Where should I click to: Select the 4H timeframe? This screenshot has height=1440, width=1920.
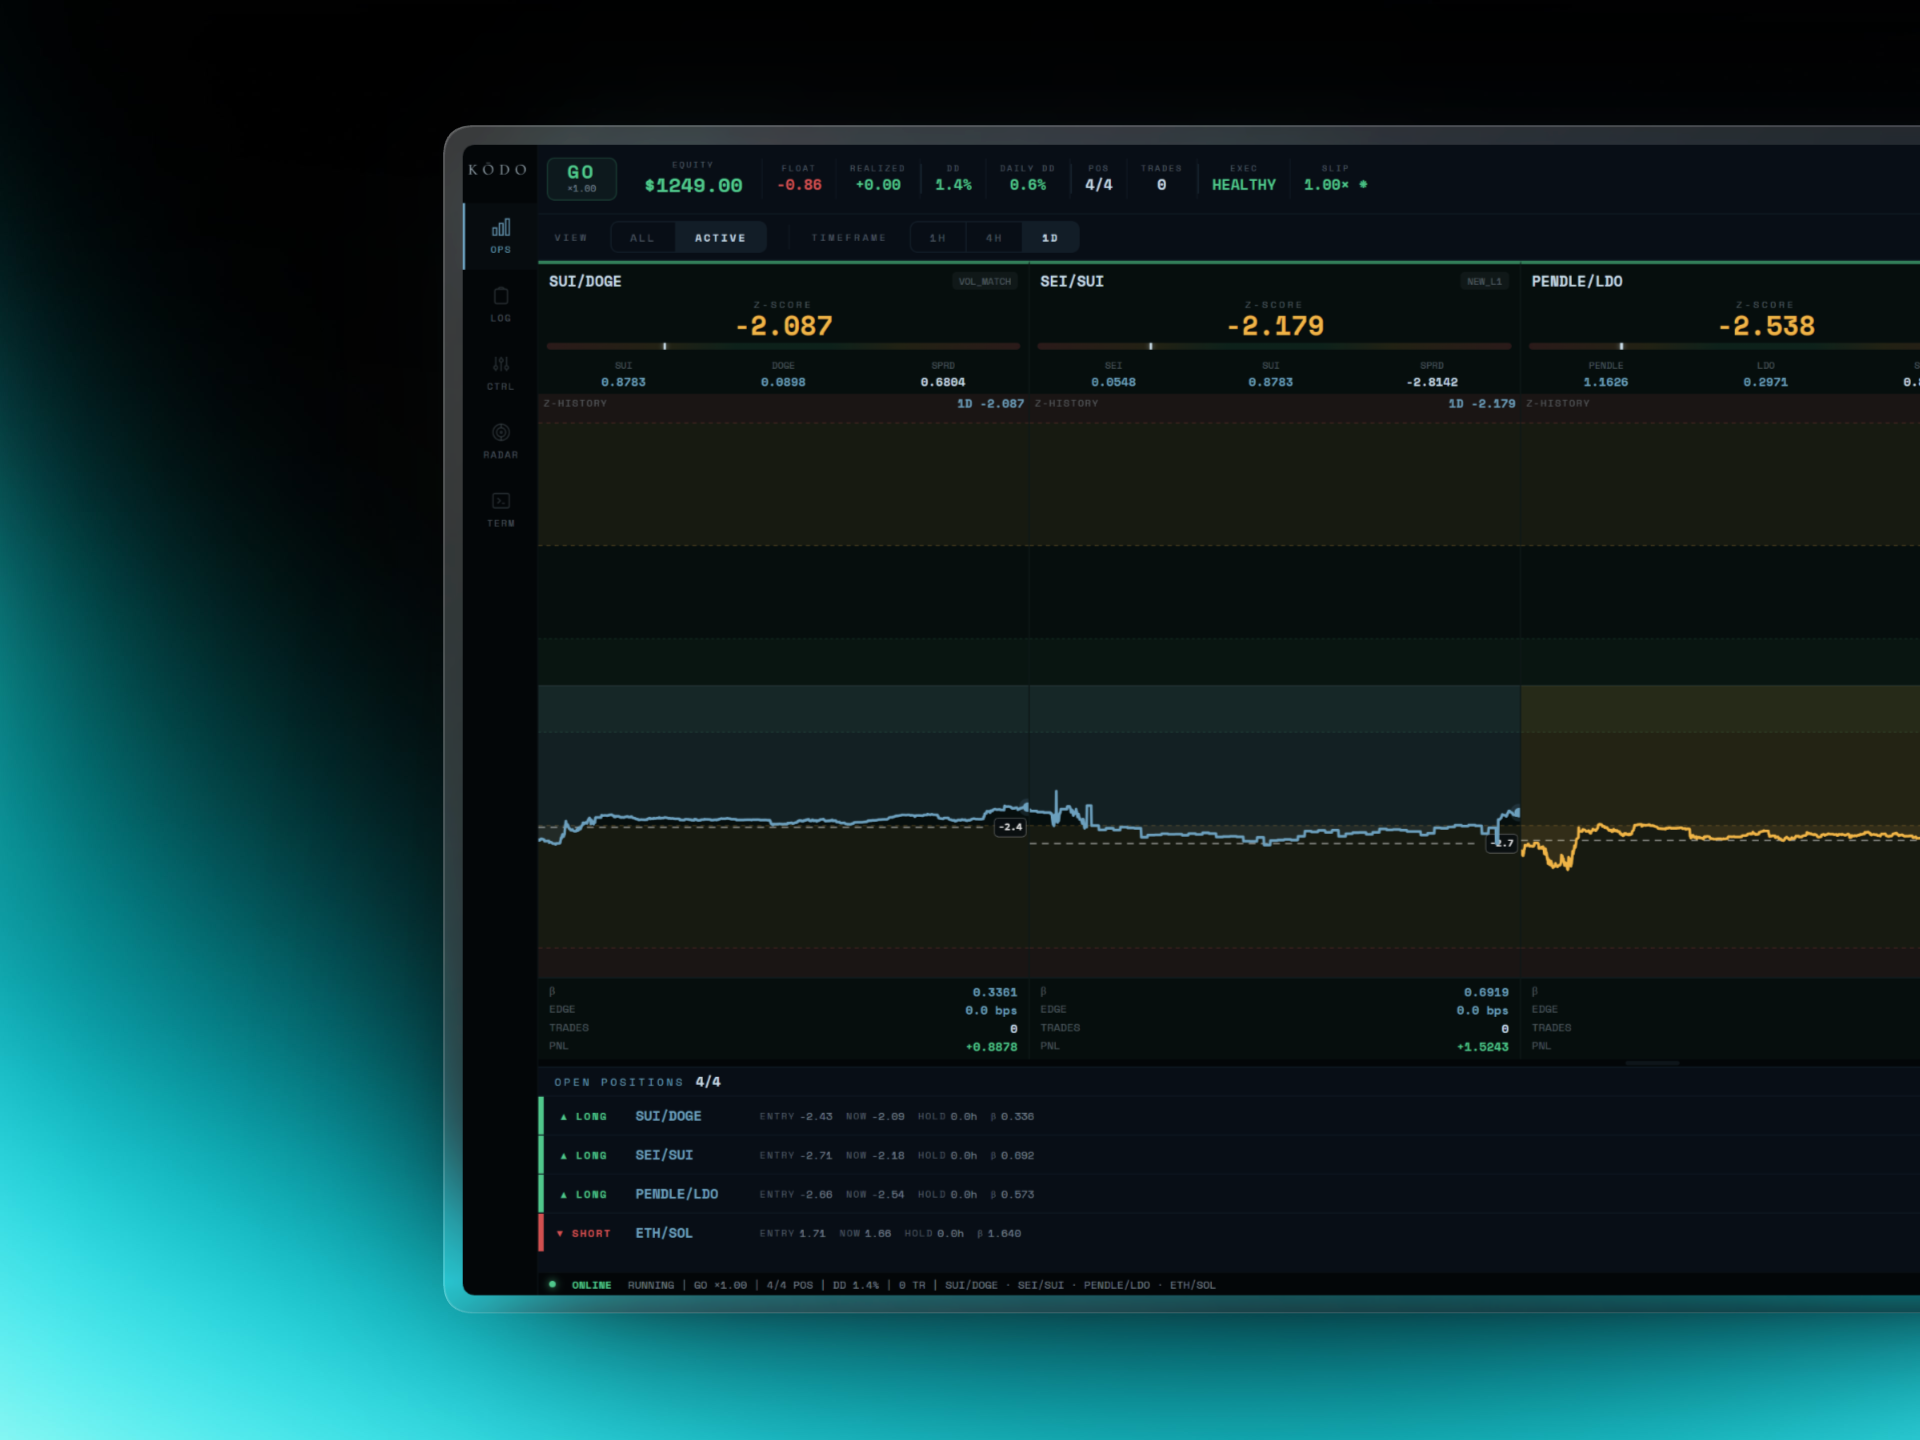992,238
